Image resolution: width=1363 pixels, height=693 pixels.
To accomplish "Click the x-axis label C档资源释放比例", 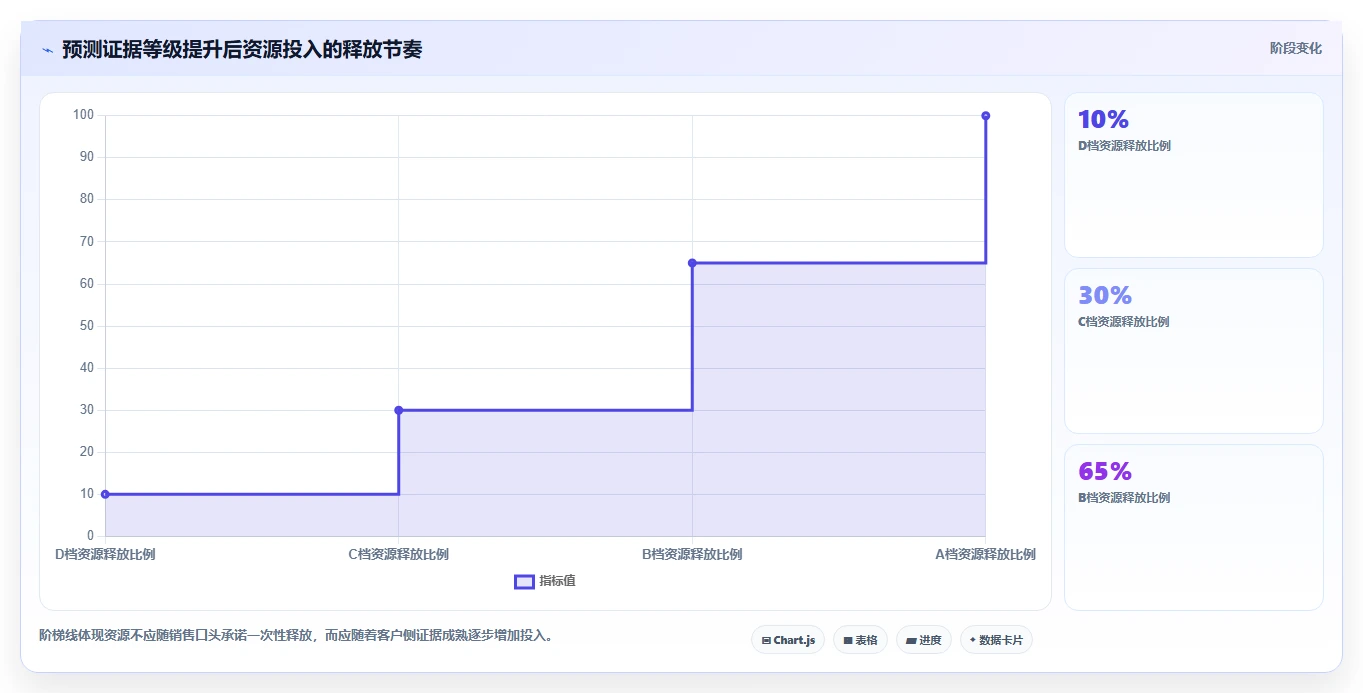I will (399, 554).
